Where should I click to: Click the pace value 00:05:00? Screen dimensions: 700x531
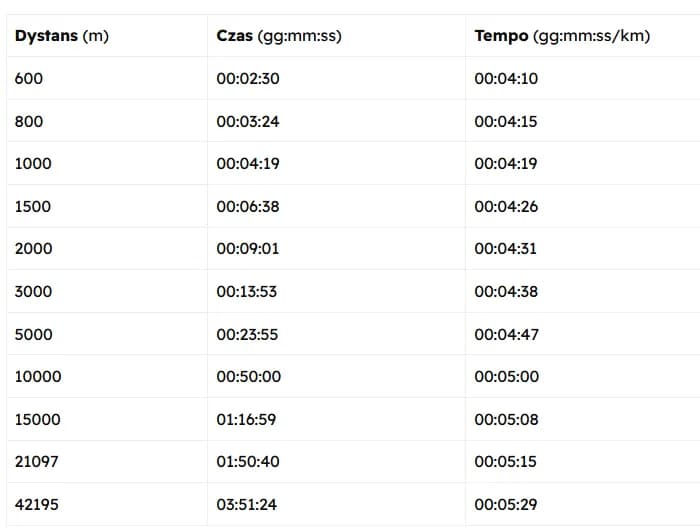click(506, 376)
